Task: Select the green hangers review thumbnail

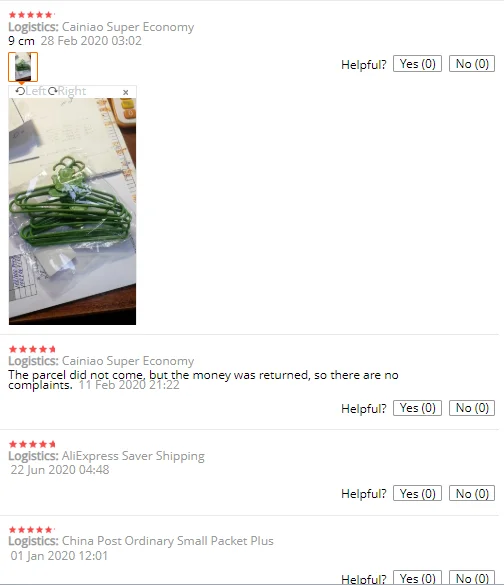Action: coord(23,67)
